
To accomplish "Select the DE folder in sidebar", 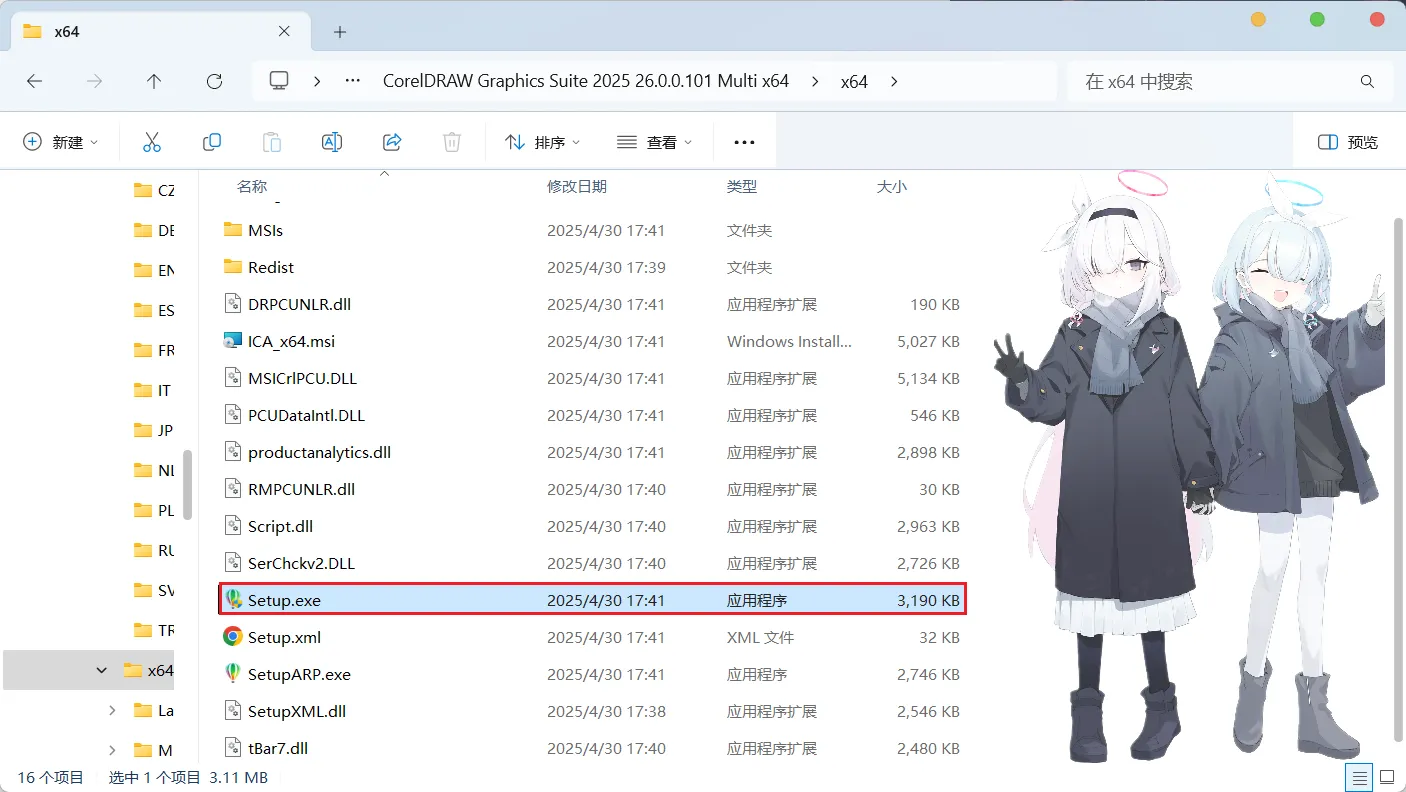I will [154, 230].
